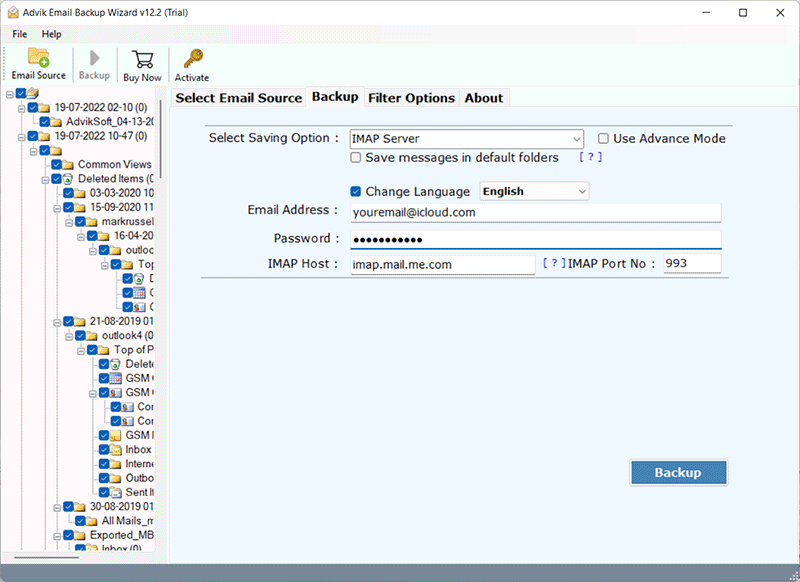Screen dimensions: 800x582
Task: Switch to the About tab
Action: click(484, 98)
